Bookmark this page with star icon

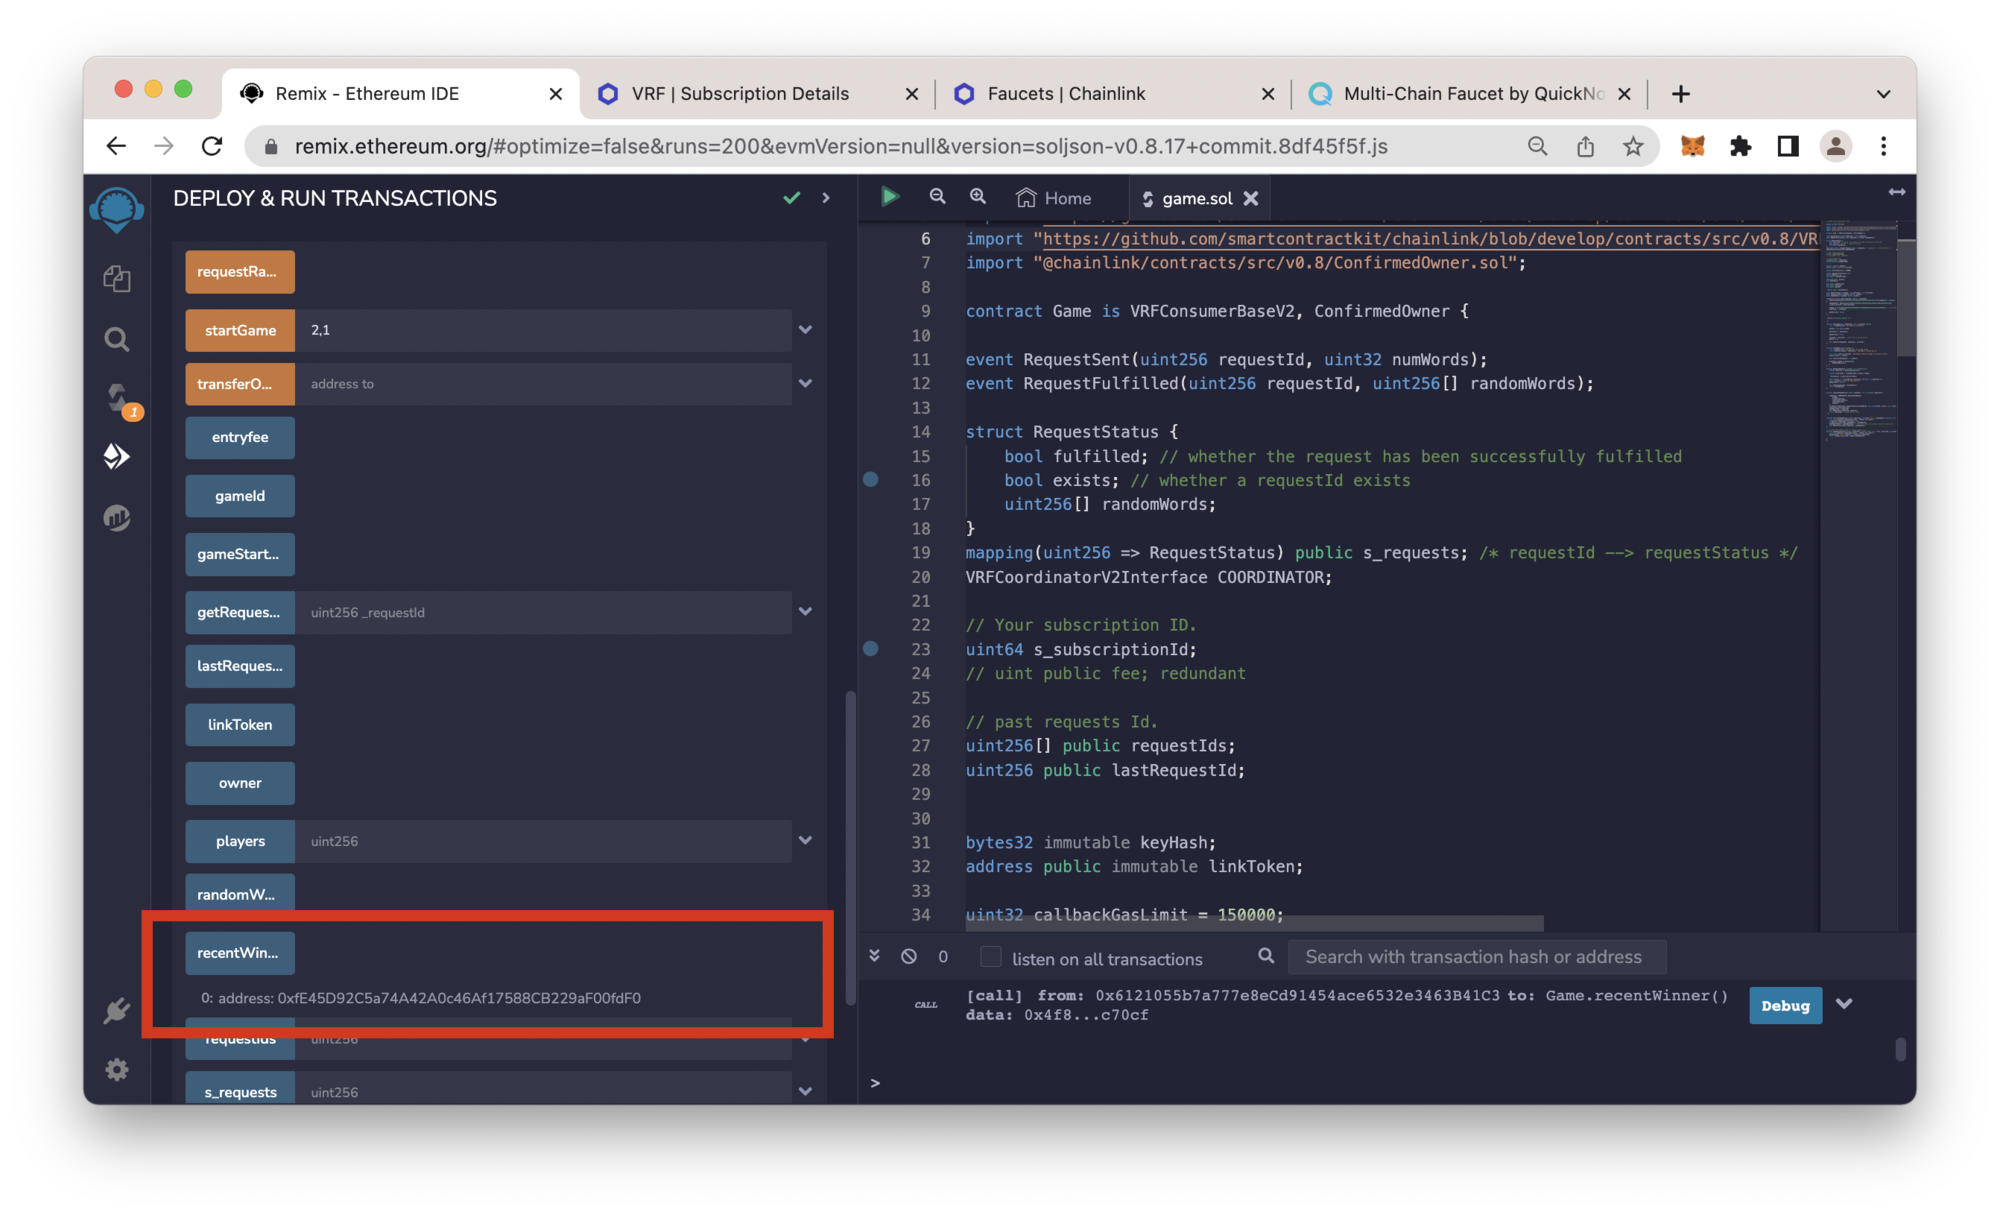click(1633, 146)
